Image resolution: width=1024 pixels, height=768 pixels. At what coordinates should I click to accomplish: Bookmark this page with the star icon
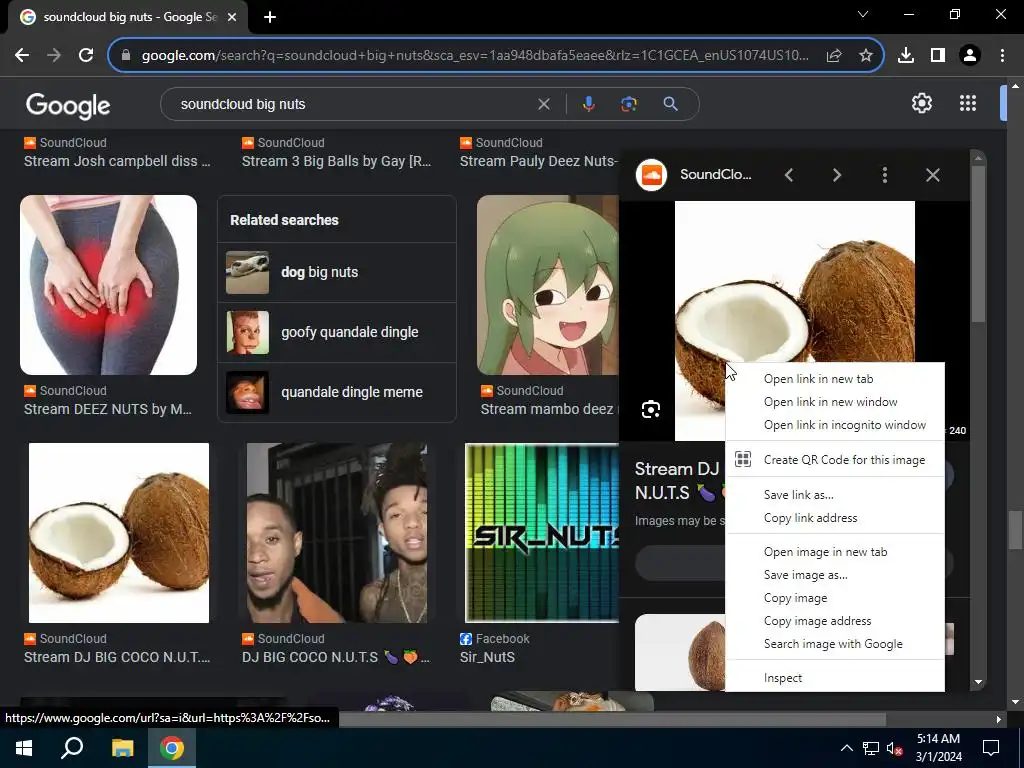click(866, 56)
